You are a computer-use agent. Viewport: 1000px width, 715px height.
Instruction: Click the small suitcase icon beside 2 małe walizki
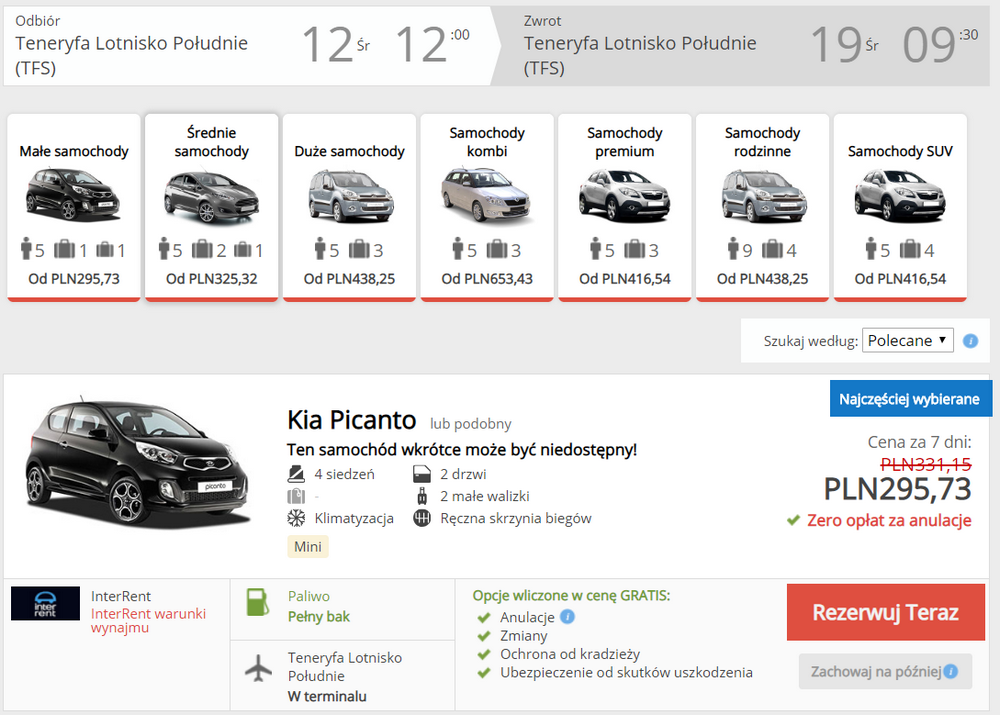[x=422, y=496]
